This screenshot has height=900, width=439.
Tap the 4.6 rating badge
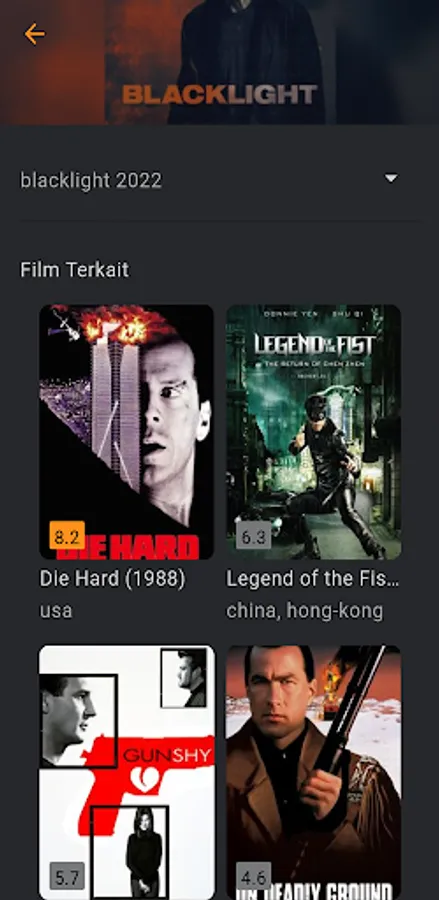pos(254,876)
